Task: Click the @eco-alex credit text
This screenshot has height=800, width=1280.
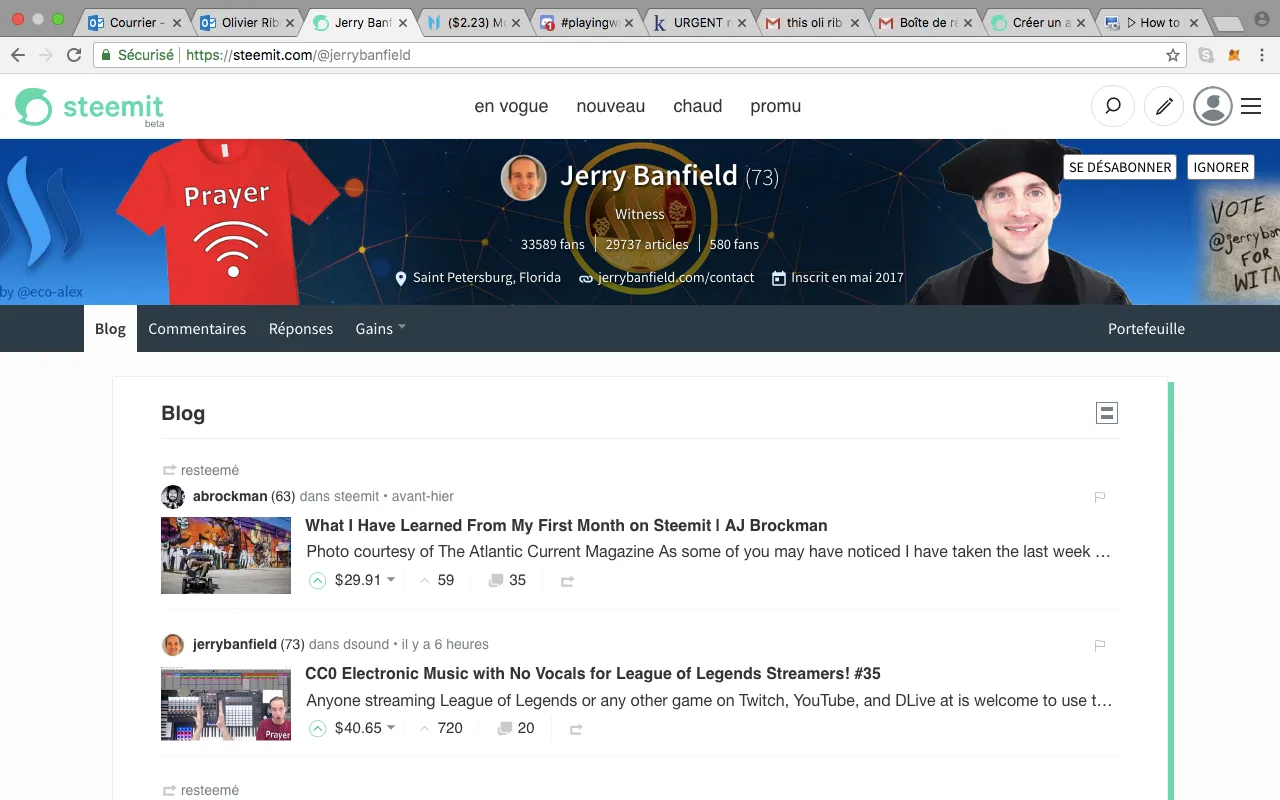Action: tap(50, 292)
